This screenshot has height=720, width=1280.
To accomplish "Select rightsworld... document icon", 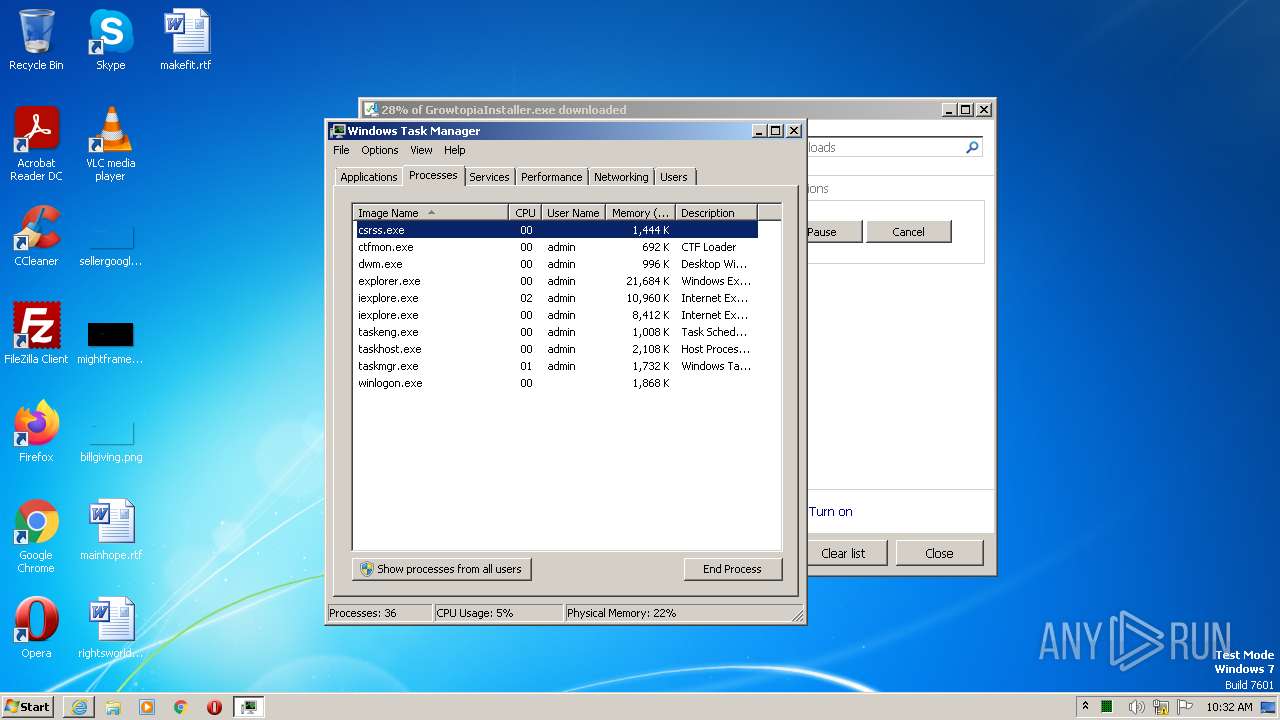I will (110, 628).
